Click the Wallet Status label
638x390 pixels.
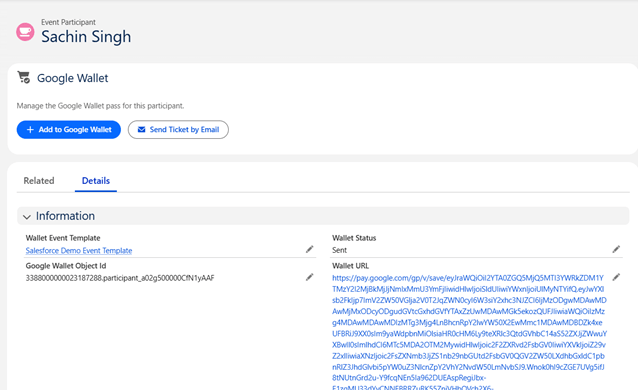point(354,238)
